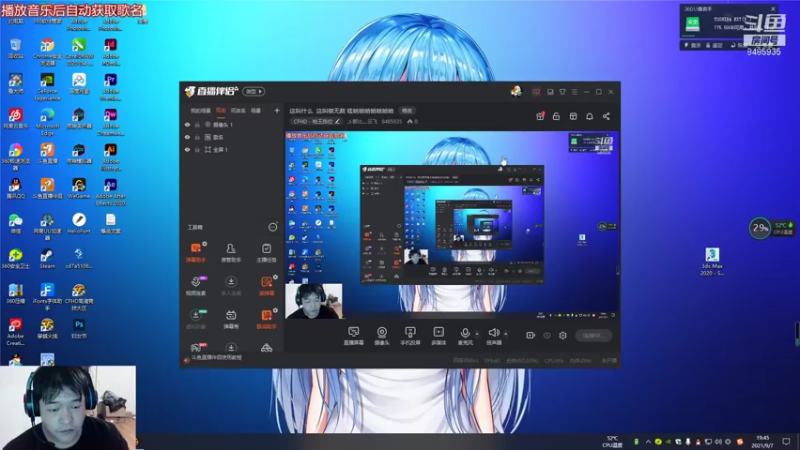Open the Steam desktop shortcut
This screenshot has height=450, width=800.
click(47, 258)
